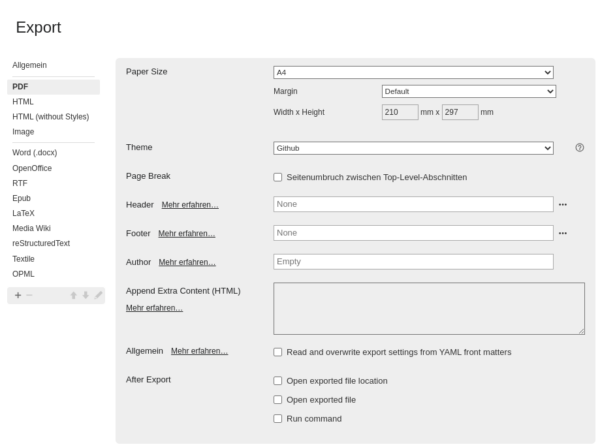Open the Footer field ellipsis options
600x447 pixels.
click(563, 233)
